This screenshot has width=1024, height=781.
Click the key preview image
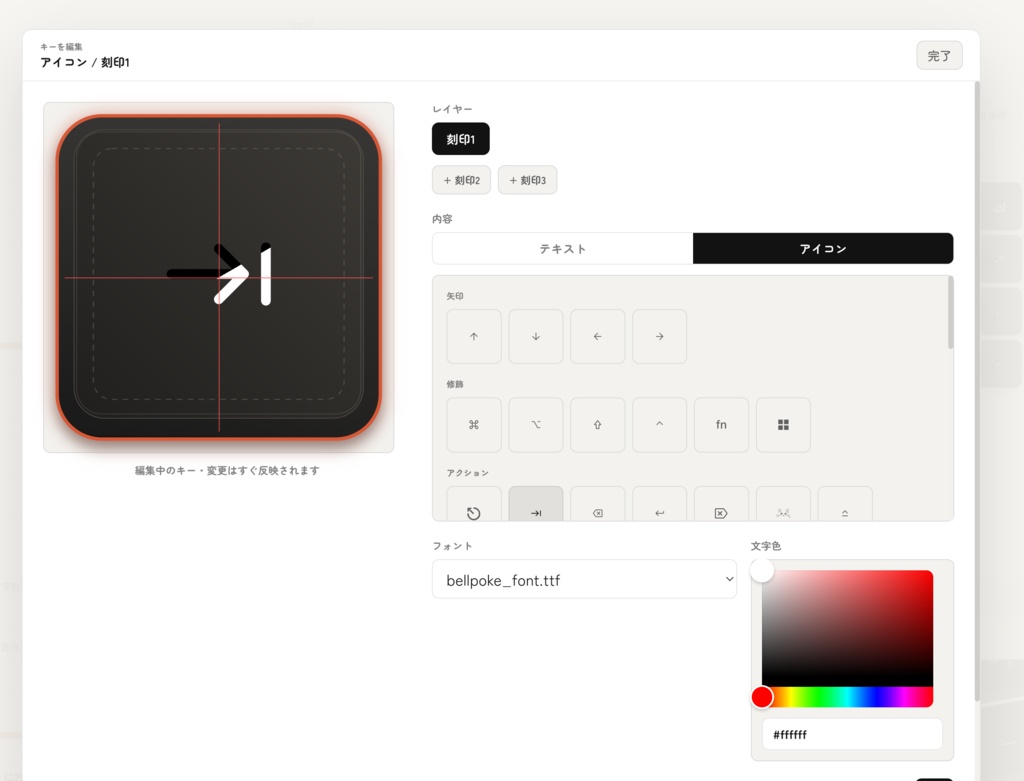[219, 278]
